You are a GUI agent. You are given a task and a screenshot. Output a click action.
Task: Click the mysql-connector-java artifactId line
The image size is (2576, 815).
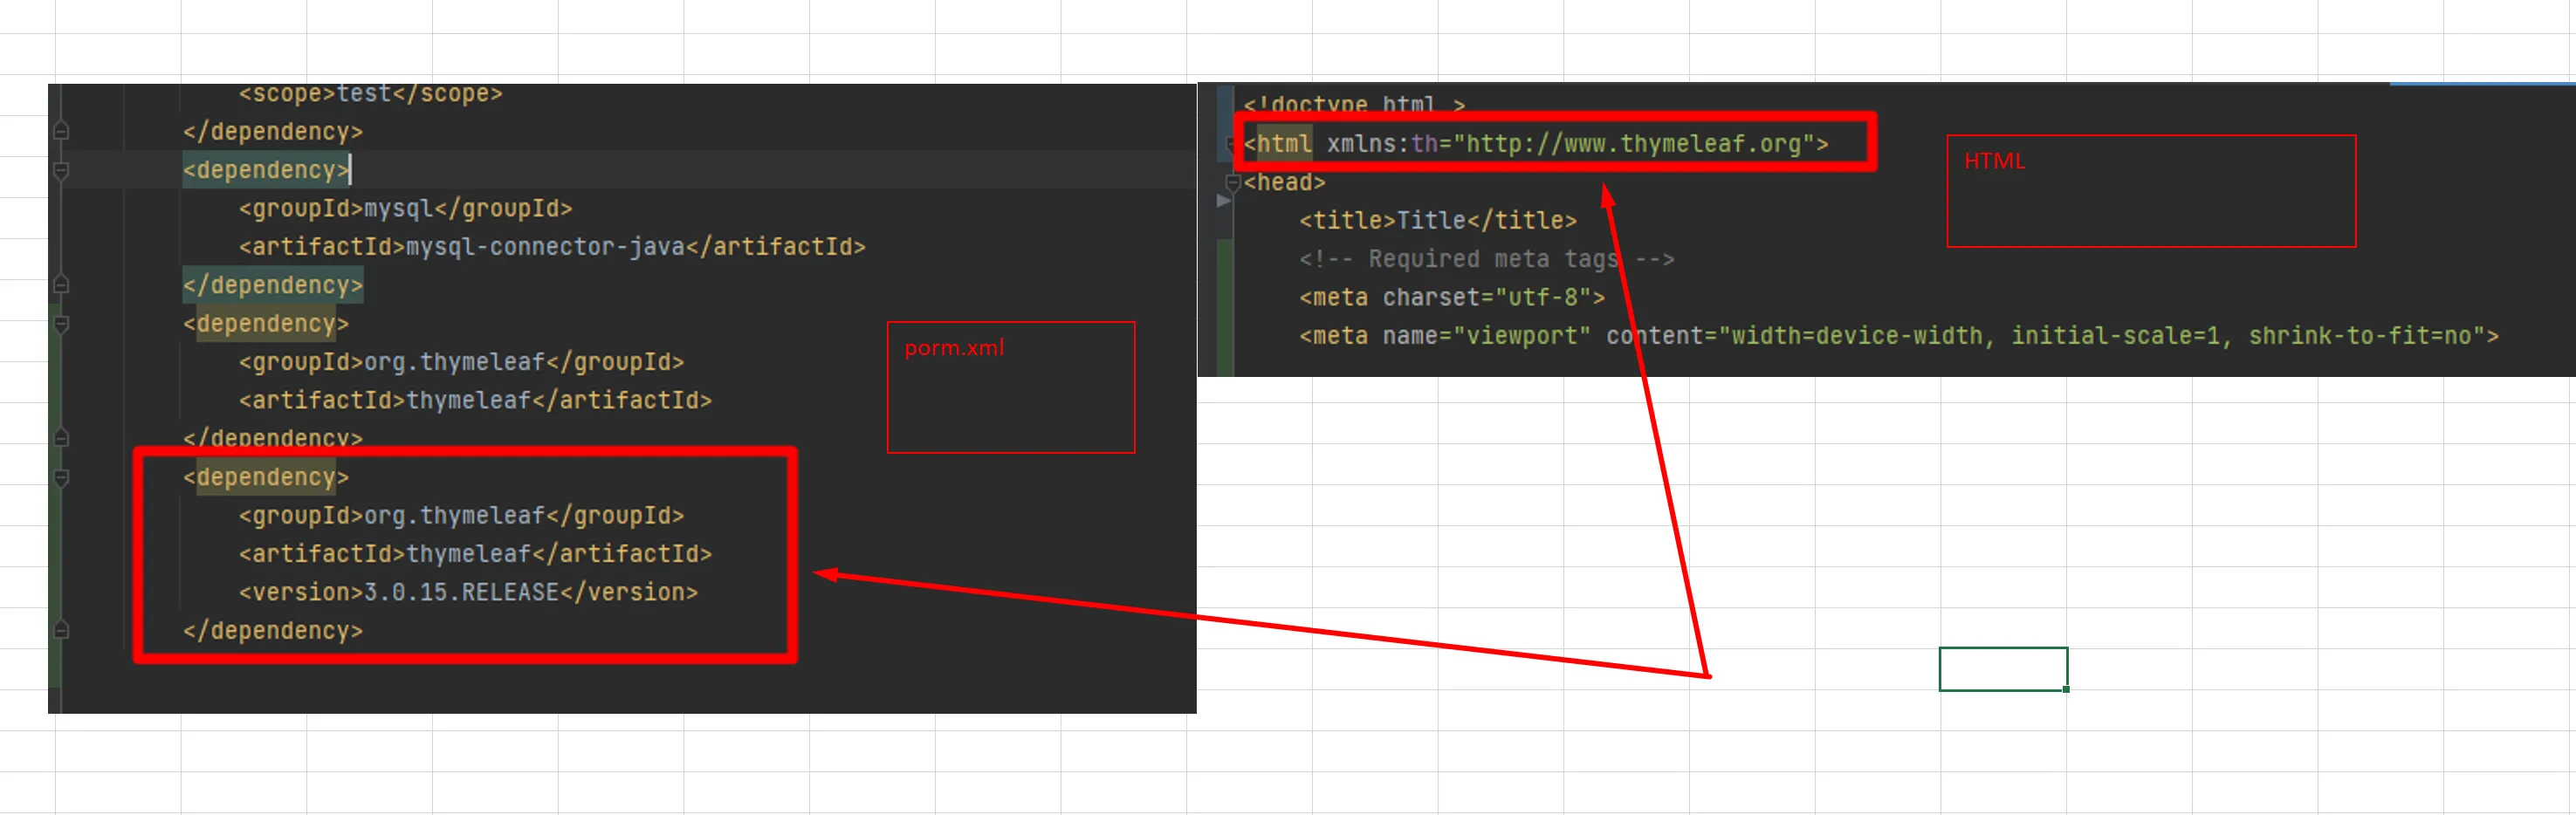552,247
